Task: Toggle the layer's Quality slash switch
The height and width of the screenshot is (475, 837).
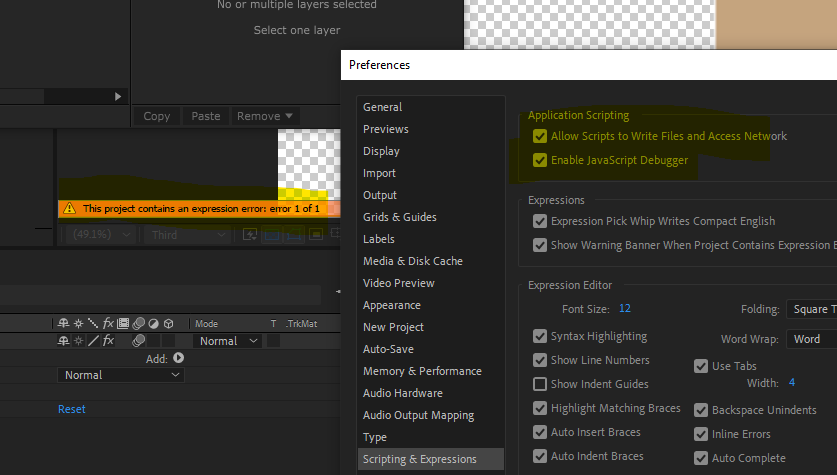Action: [93, 341]
